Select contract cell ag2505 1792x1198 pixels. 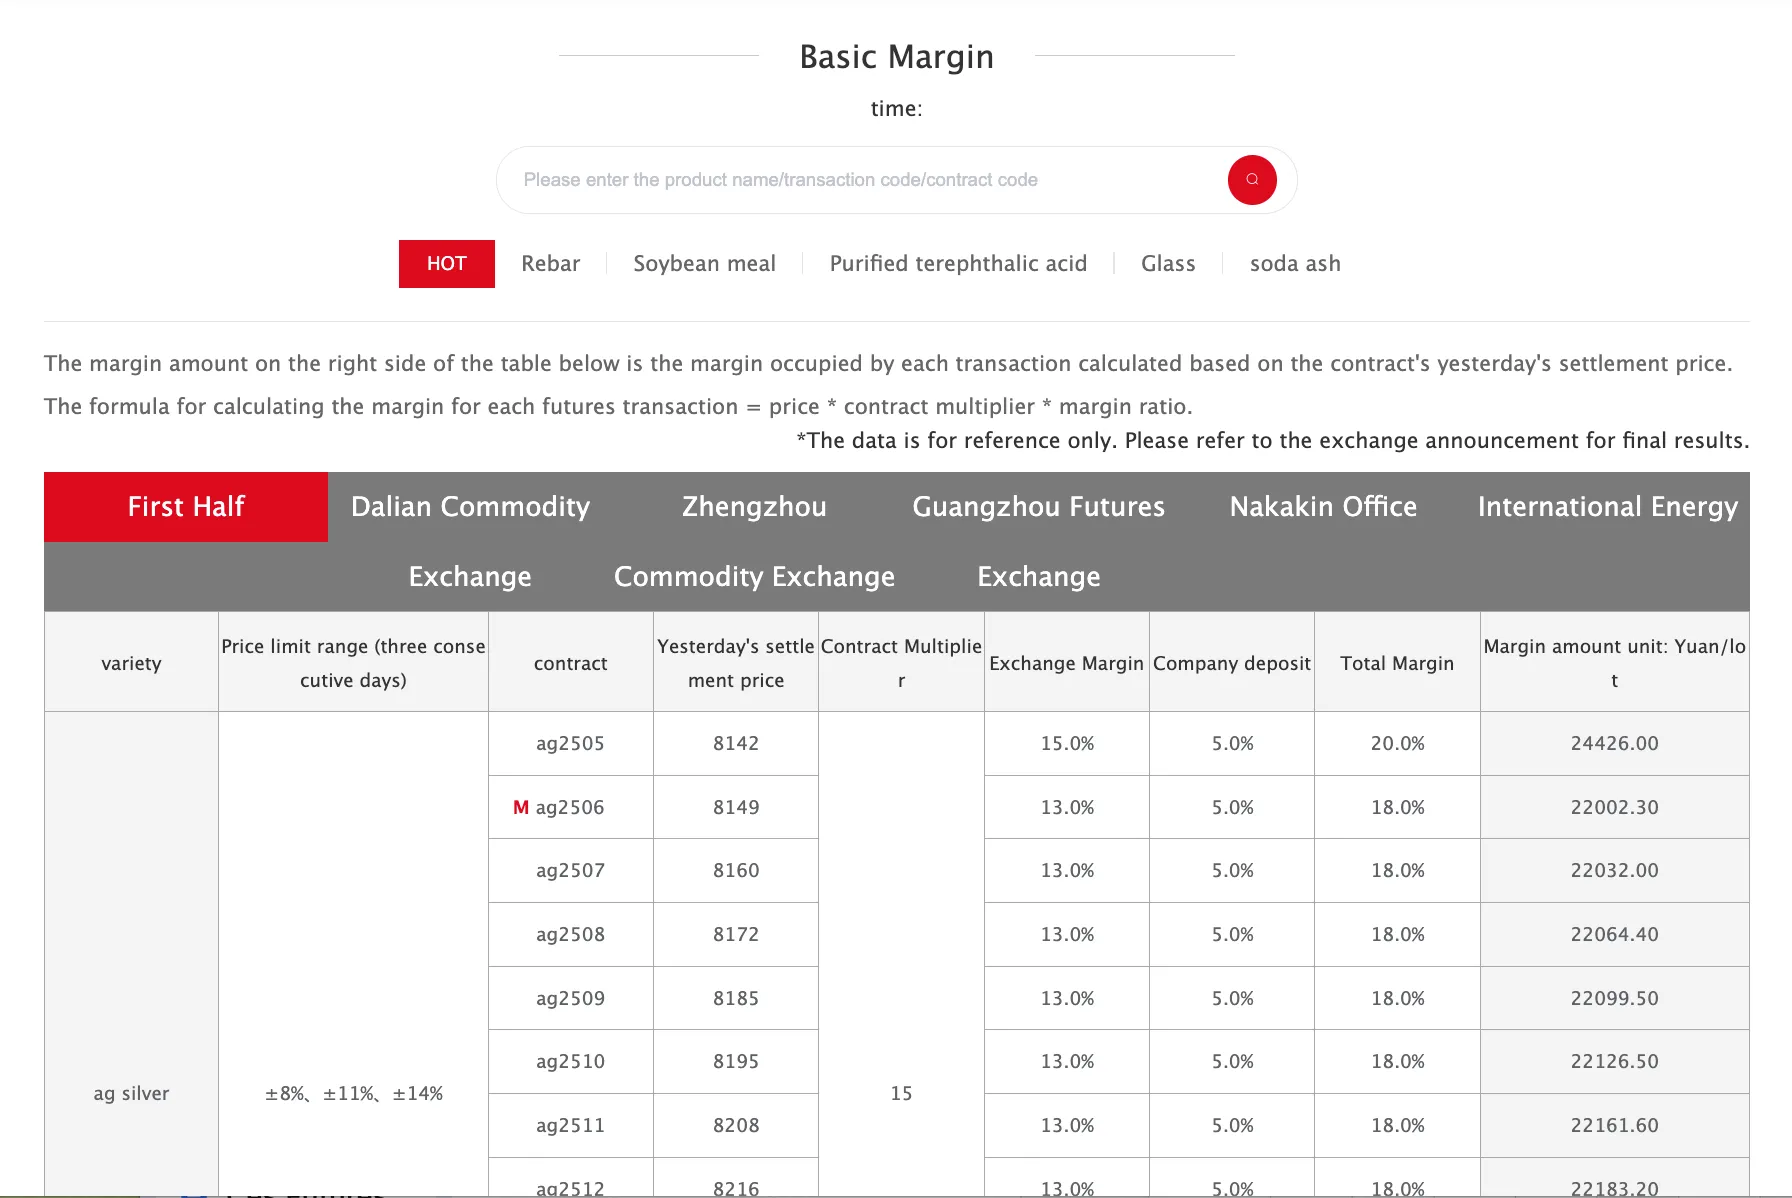(x=571, y=744)
